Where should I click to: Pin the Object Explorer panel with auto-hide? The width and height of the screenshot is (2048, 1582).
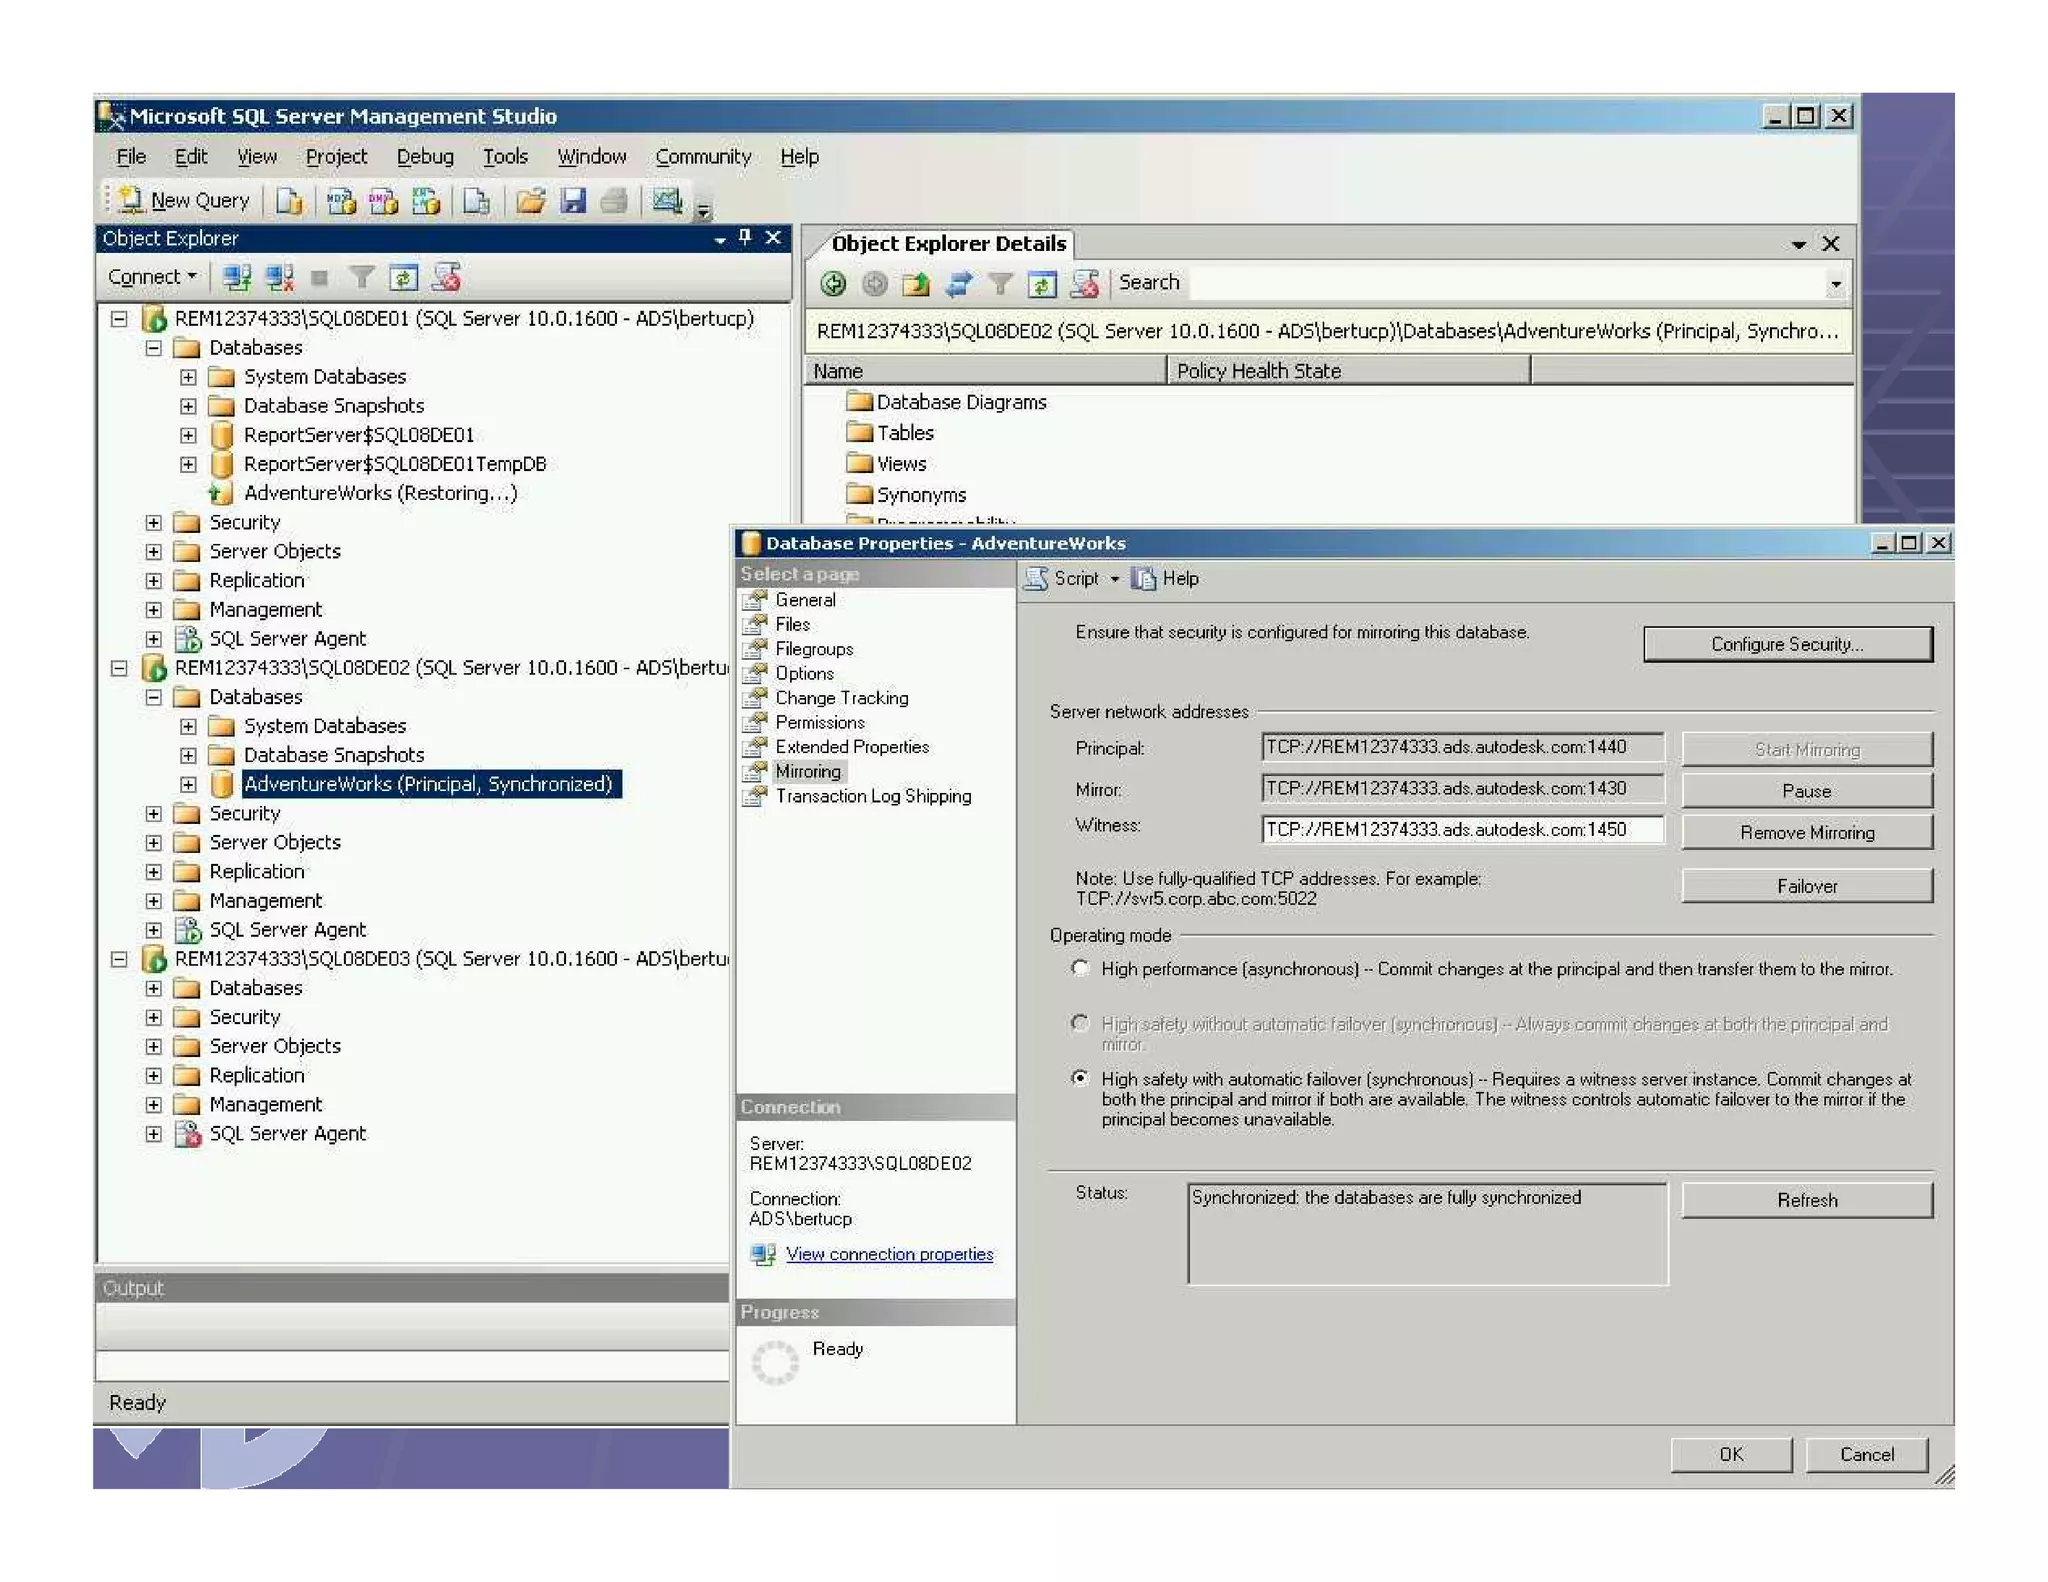pyautogui.click(x=744, y=238)
